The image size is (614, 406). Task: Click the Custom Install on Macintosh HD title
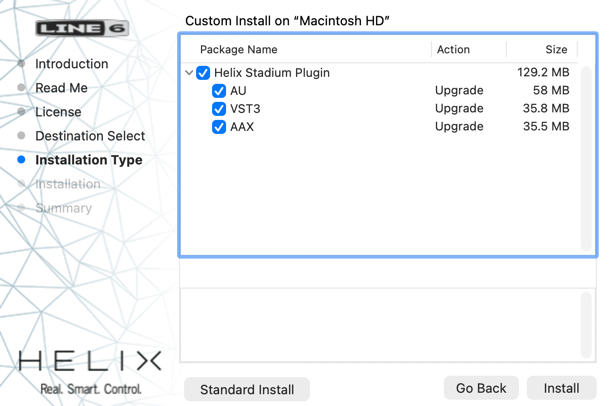(287, 21)
